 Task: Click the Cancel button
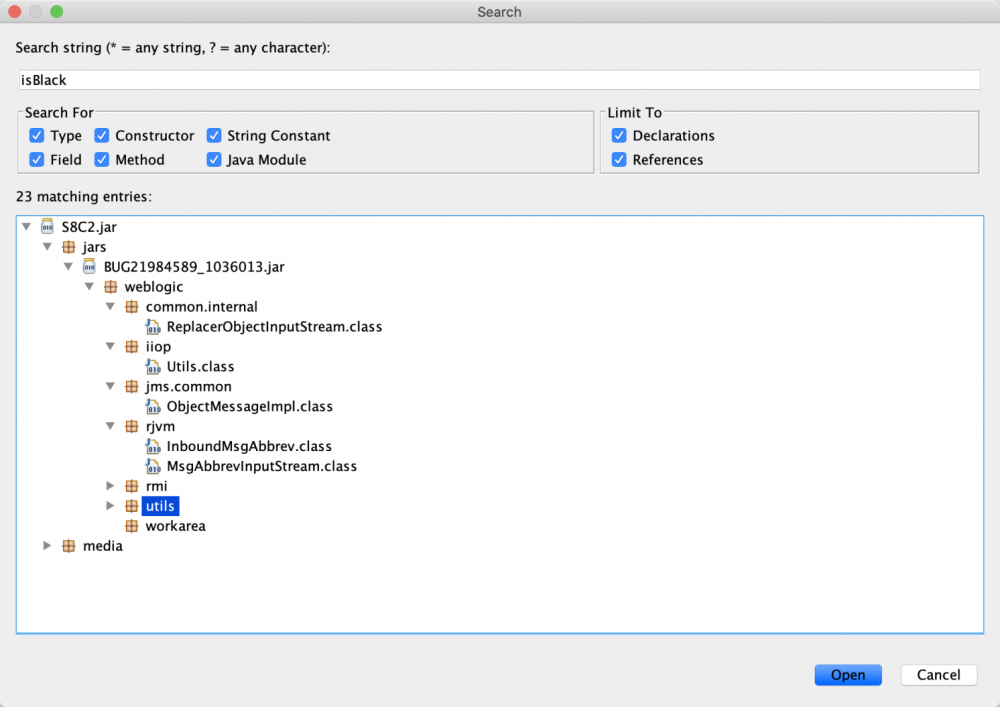click(938, 674)
